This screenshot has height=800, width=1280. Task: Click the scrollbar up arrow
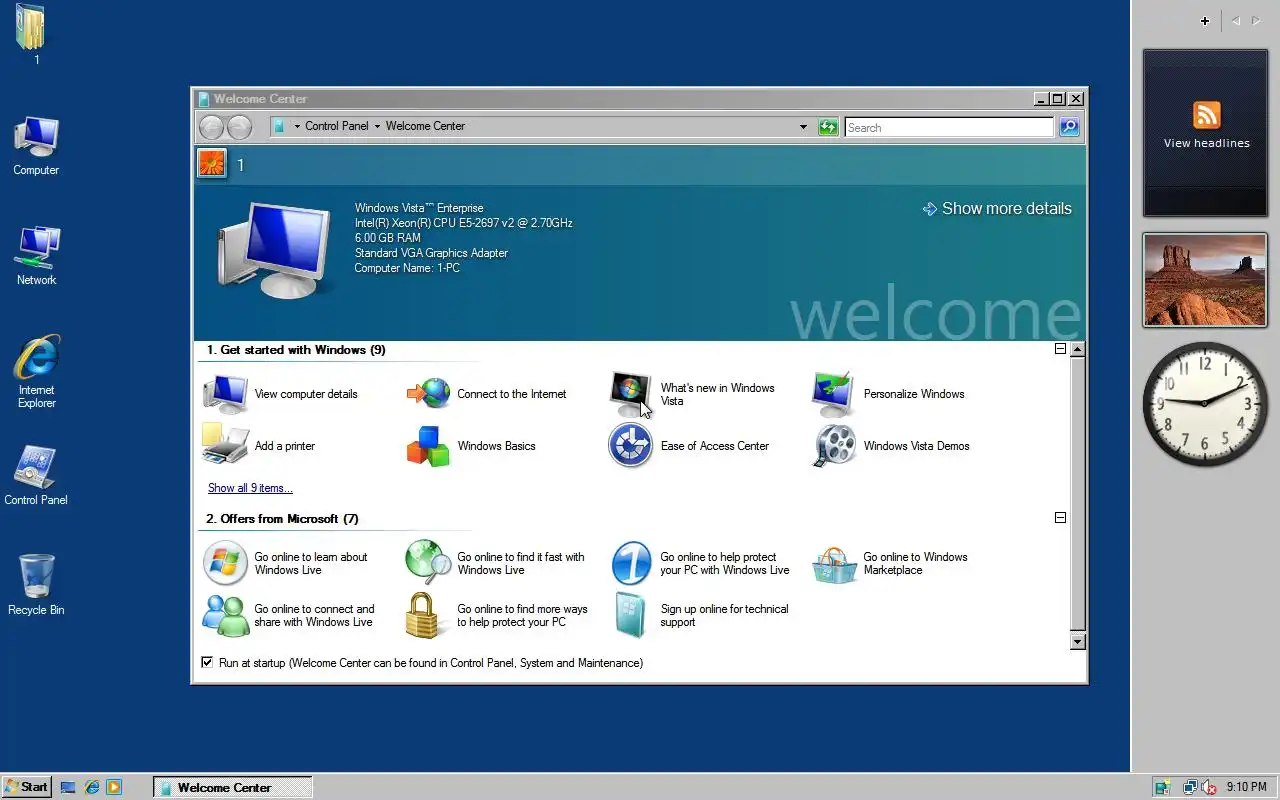(1077, 350)
